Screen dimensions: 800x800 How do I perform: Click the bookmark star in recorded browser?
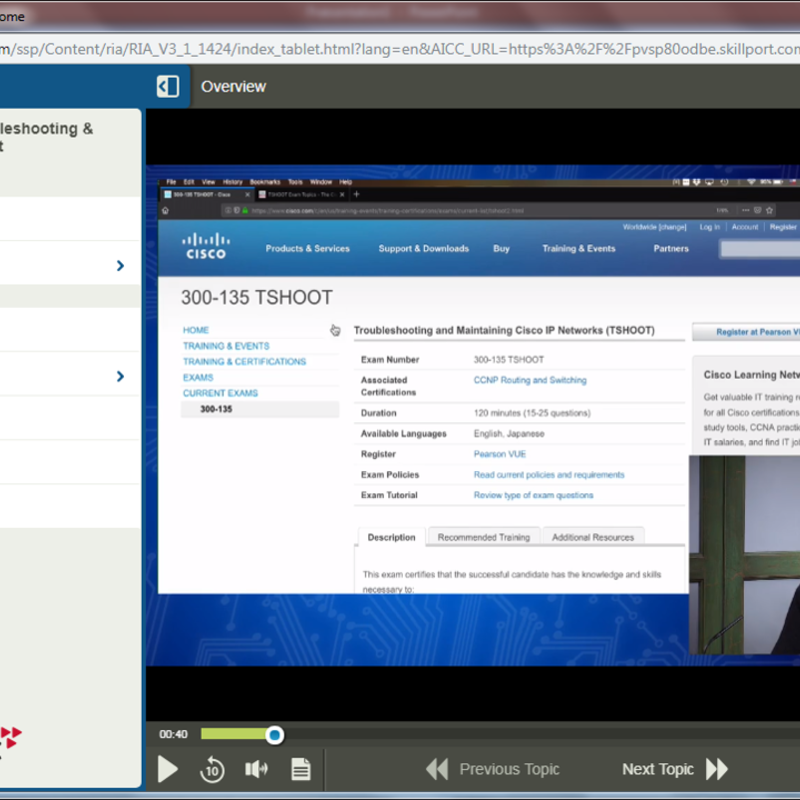[x=769, y=210]
